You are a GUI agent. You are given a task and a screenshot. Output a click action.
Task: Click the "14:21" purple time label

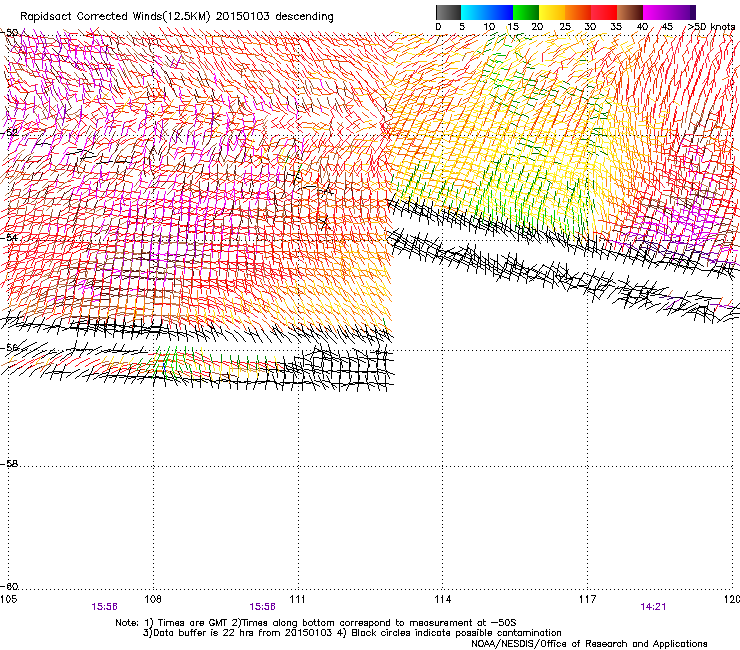(653, 607)
